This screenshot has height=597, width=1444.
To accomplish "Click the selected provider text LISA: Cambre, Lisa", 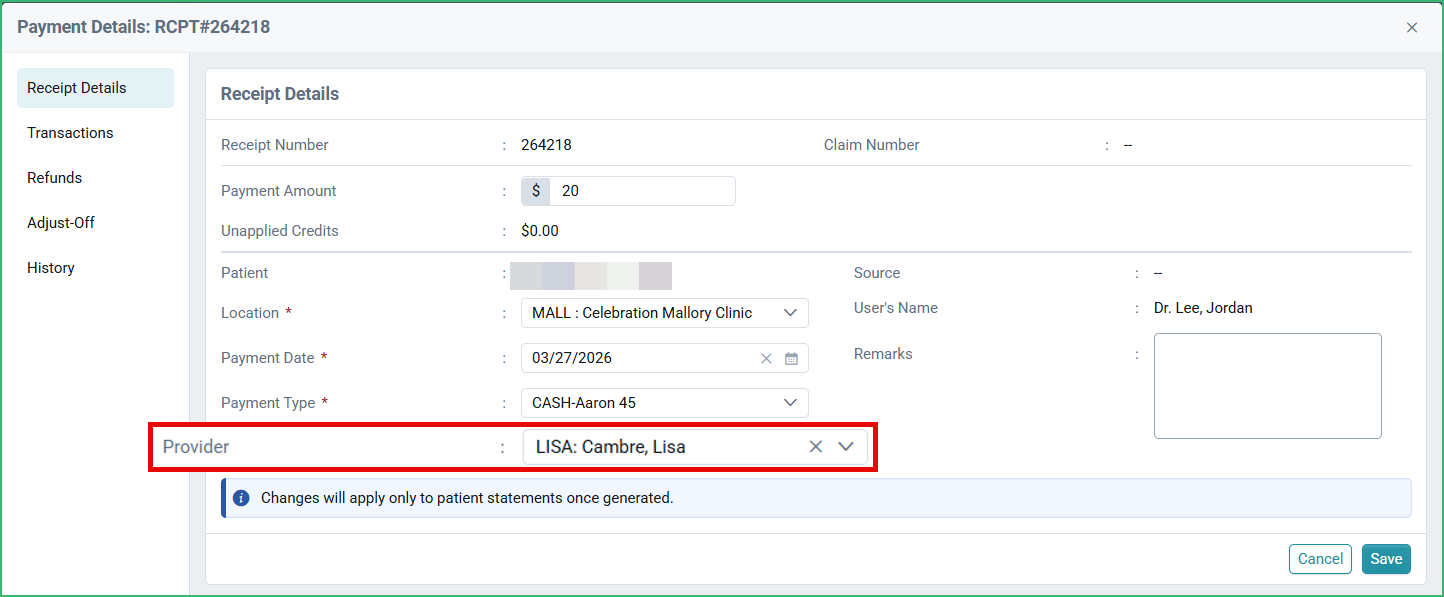I will pyautogui.click(x=611, y=447).
